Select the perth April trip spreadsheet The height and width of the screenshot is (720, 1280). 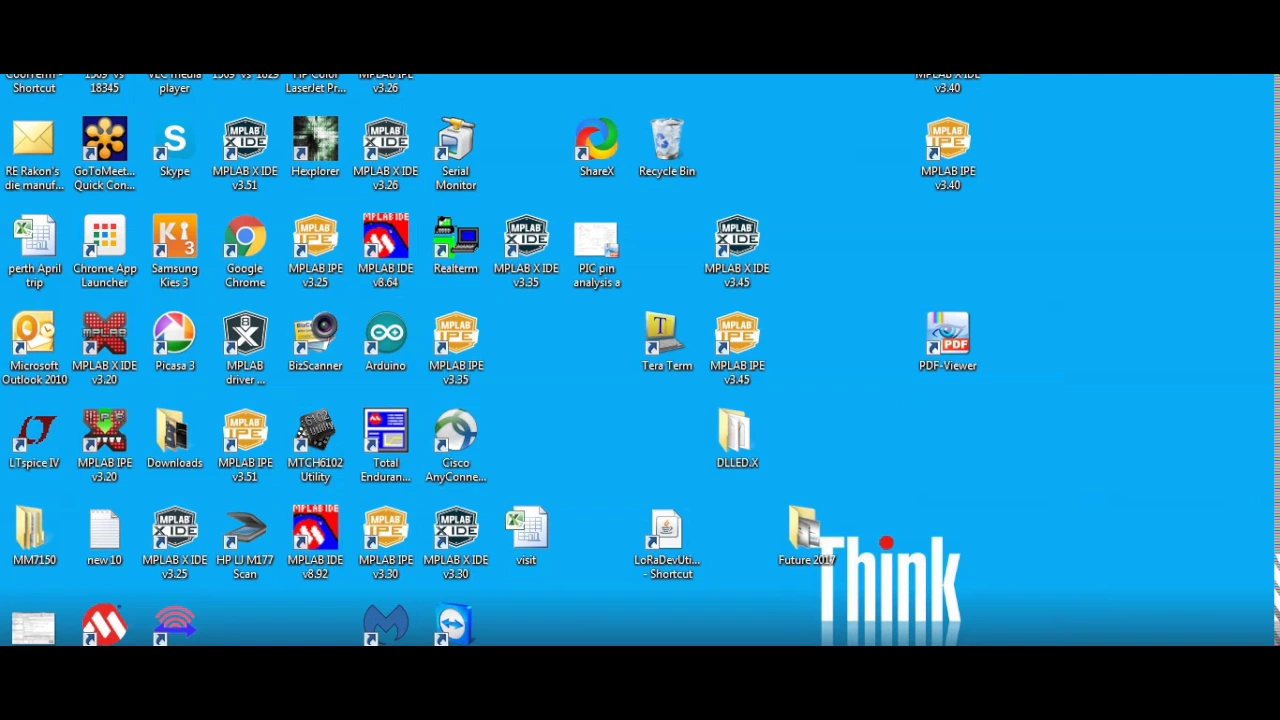click(34, 252)
